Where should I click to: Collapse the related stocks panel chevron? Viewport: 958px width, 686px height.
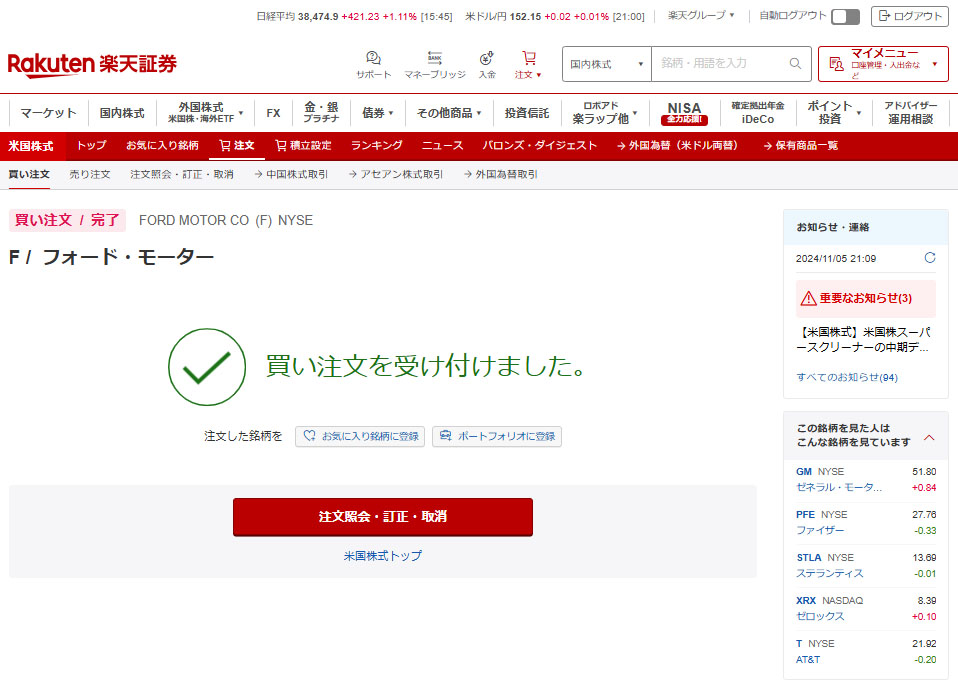(929, 437)
